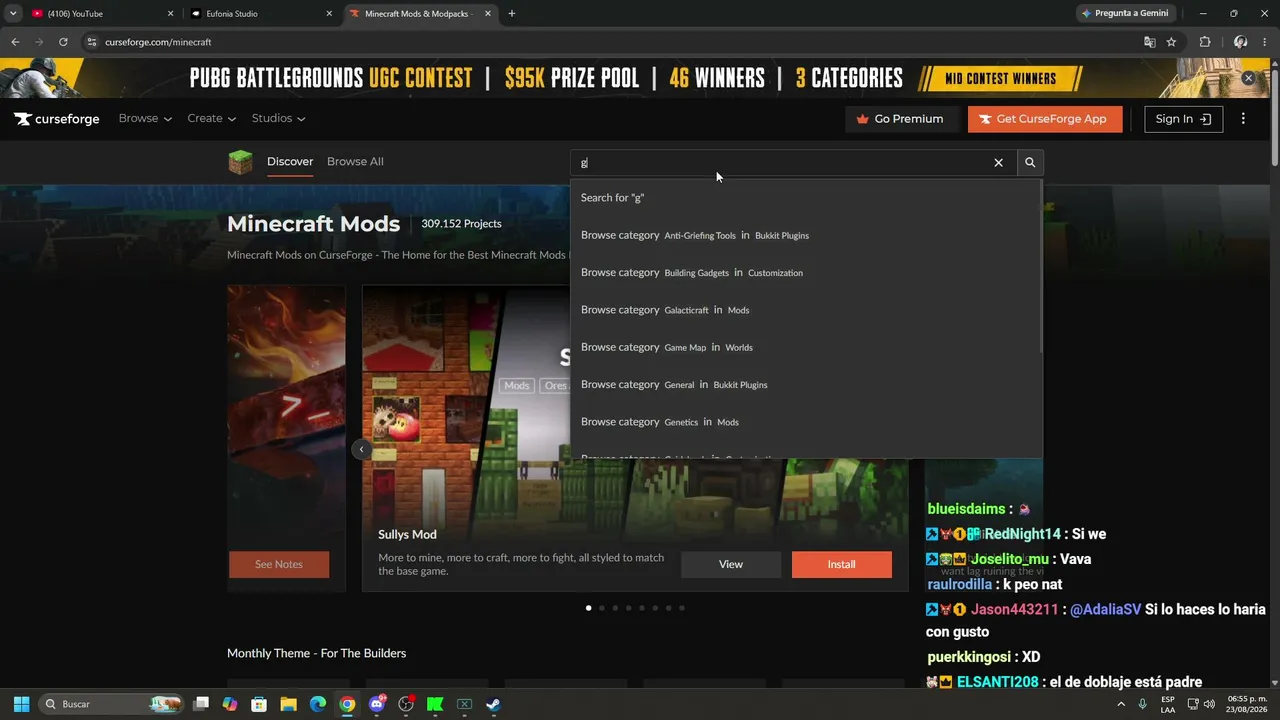The height and width of the screenshot is (720, 1280).
Task: Show hidden system tray icons
Action: pyautogui.click(x=1120, y=704)
